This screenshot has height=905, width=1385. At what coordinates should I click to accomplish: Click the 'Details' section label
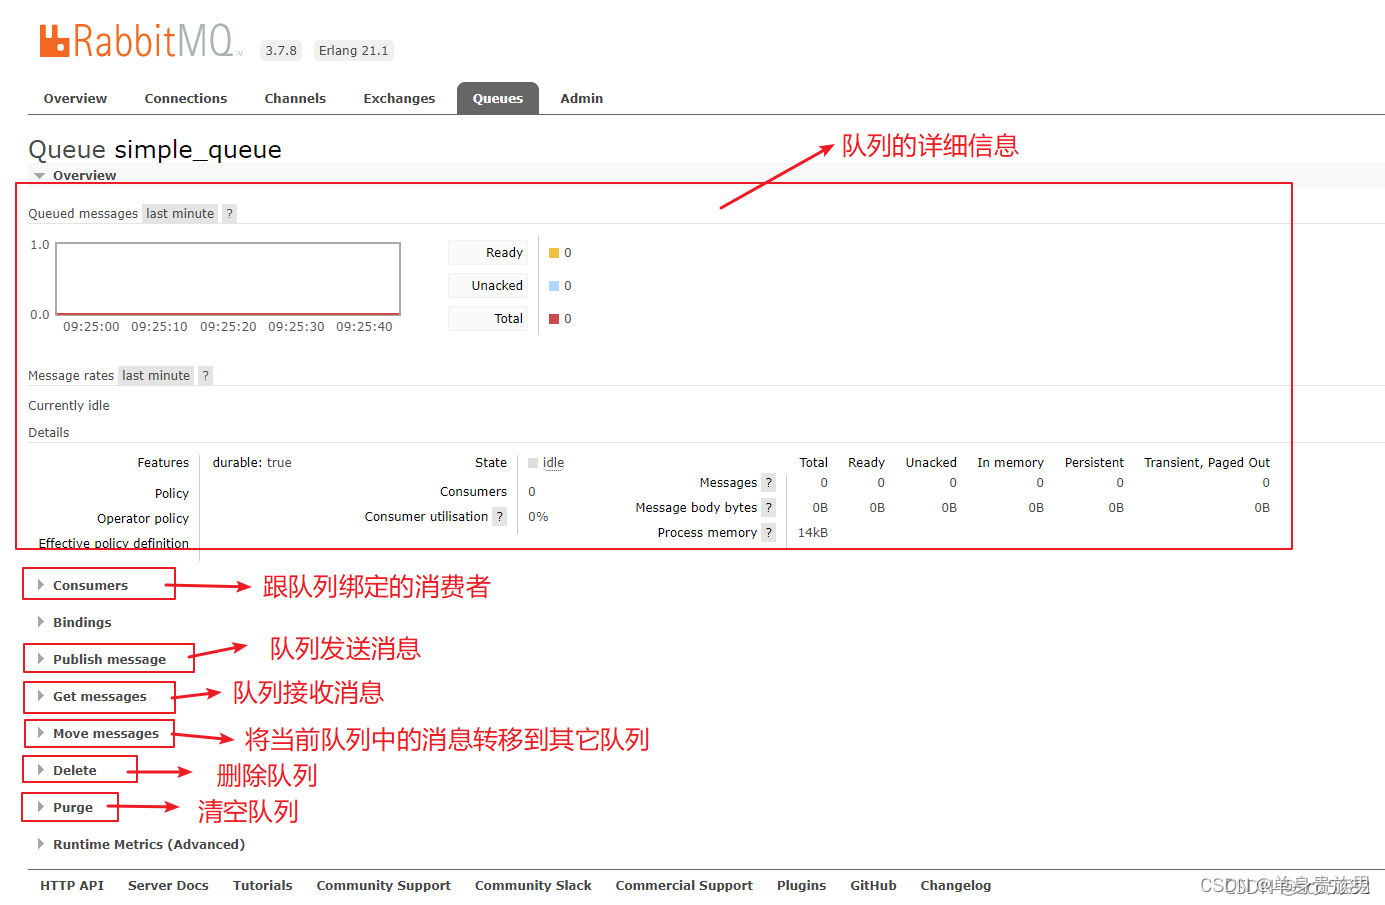(49, 432)
